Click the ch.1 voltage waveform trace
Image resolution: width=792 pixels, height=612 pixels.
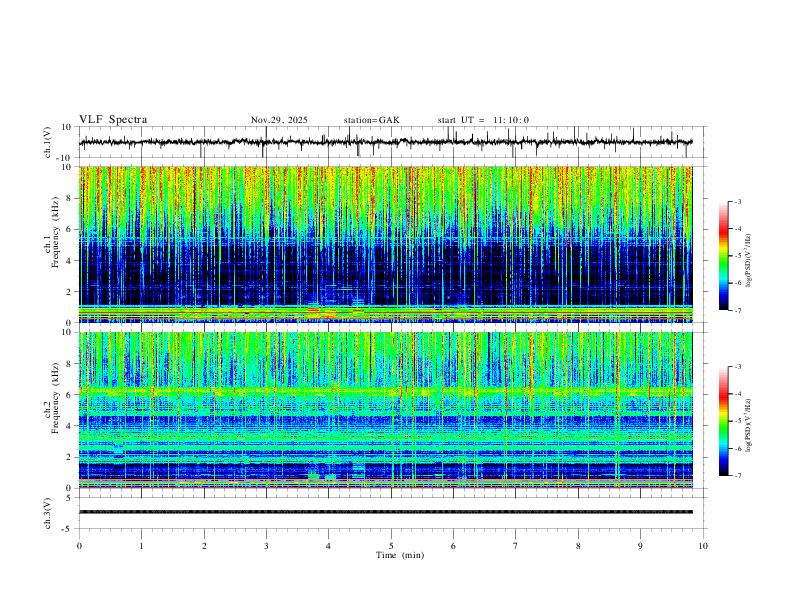pyautogui.click(x=386, y=142)
